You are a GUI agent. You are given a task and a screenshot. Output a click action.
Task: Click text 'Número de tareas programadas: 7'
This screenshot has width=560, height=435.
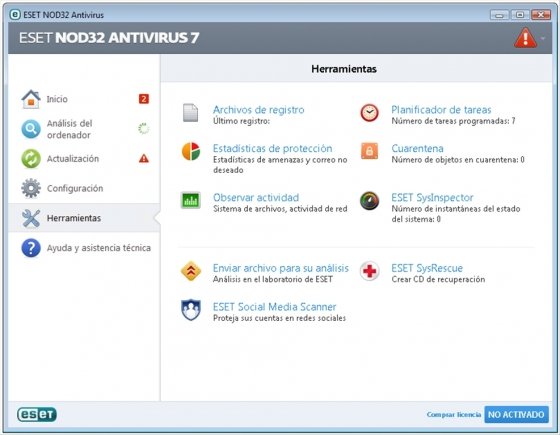click(453, 121)
